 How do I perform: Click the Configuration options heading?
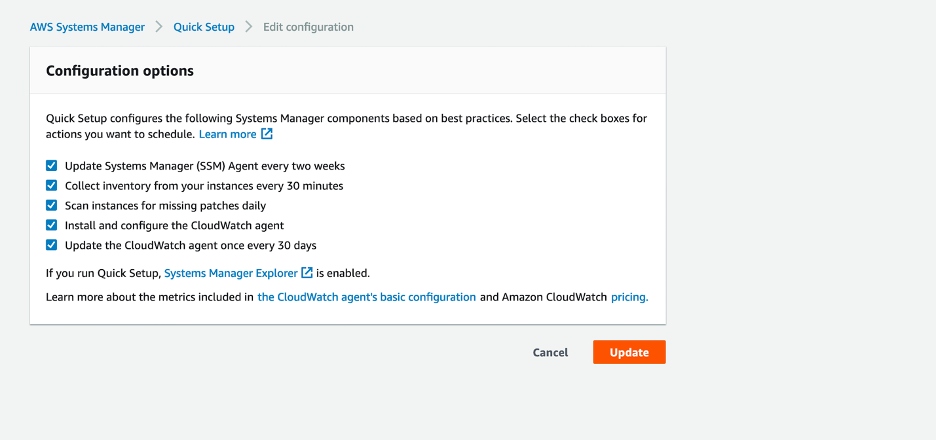[x=120, y=71]
